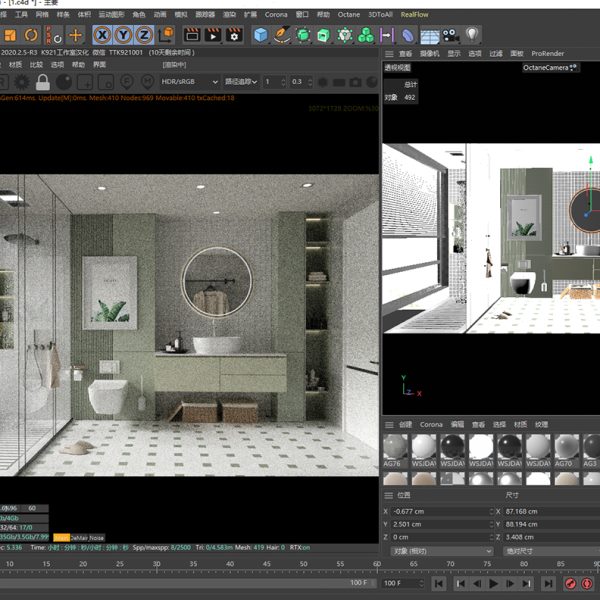The height and width of the screenshot is (600, 600).
Task: Select the orange scale square tool
Action: 10,35
